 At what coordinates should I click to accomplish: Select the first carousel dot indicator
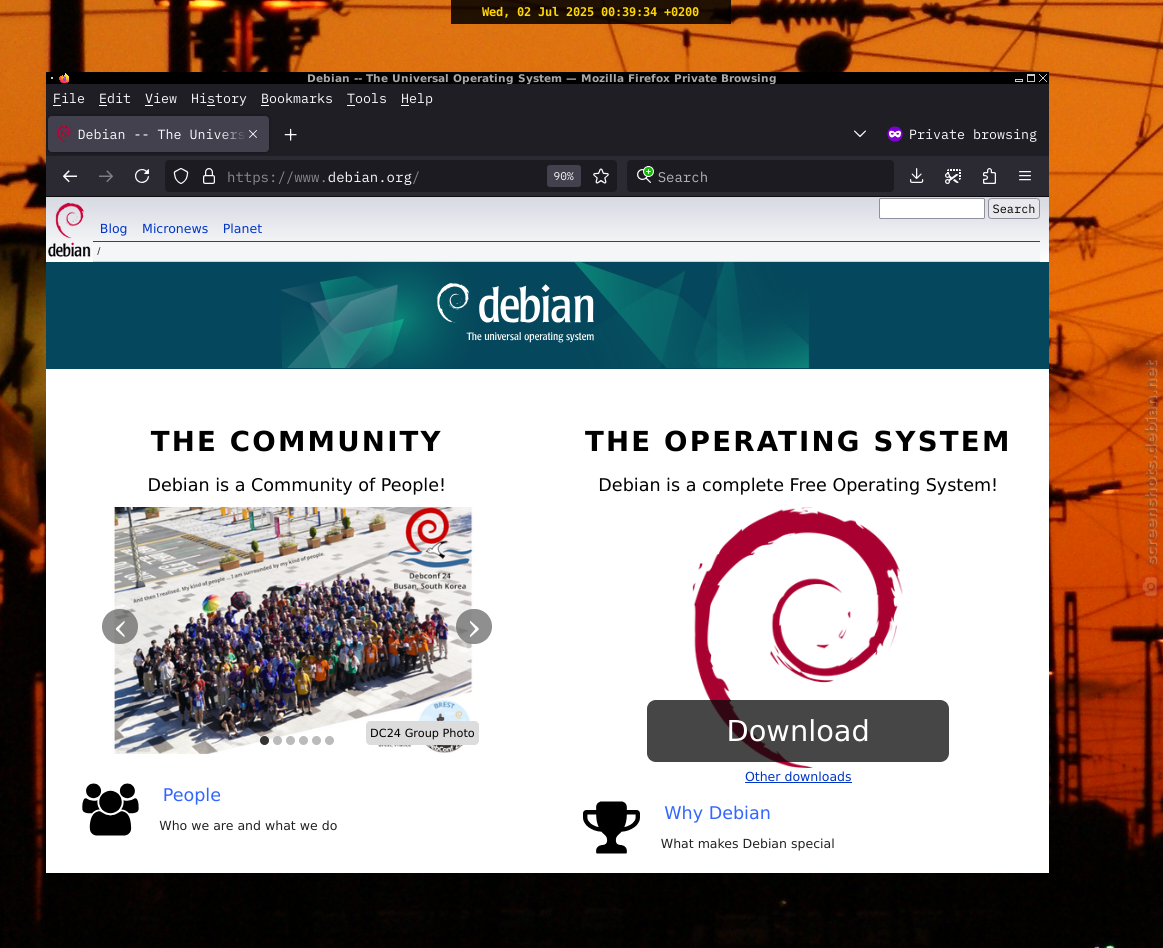[264, 740]
